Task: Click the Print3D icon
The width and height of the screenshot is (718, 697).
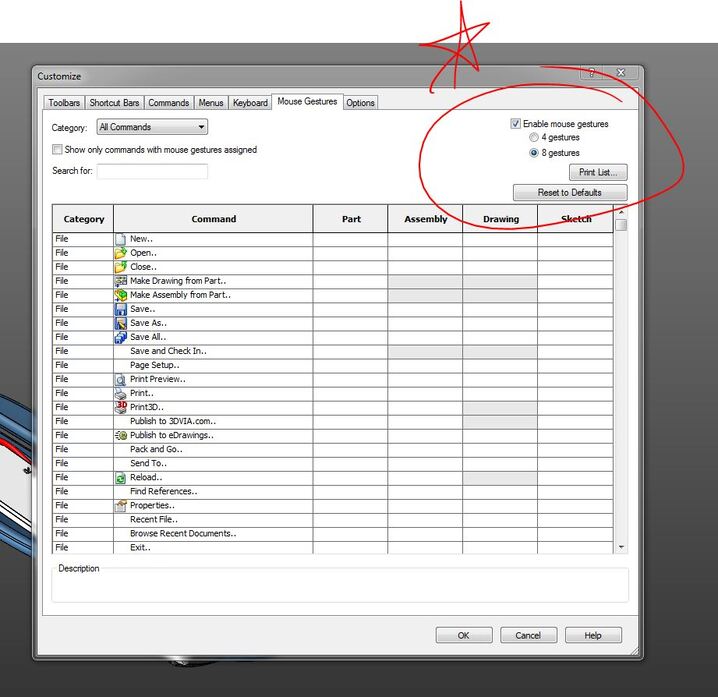Action: tap(120, 408)
